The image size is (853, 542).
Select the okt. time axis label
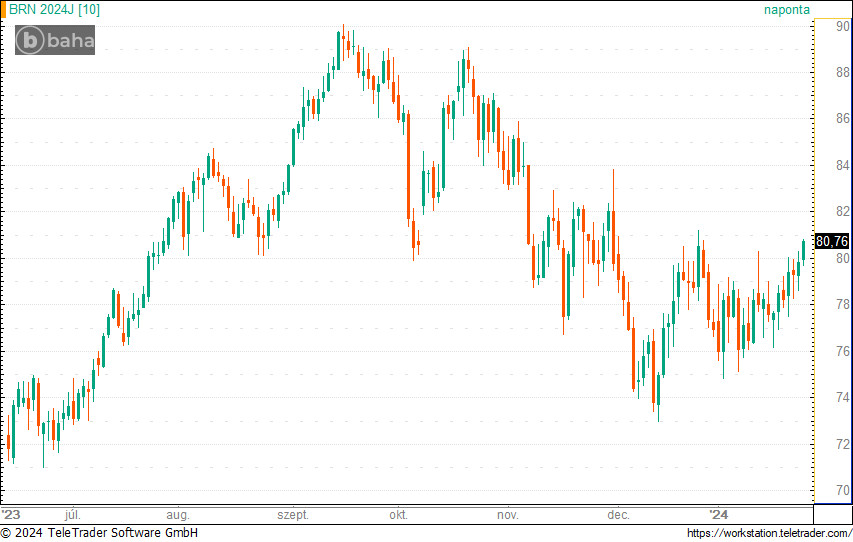398,515
